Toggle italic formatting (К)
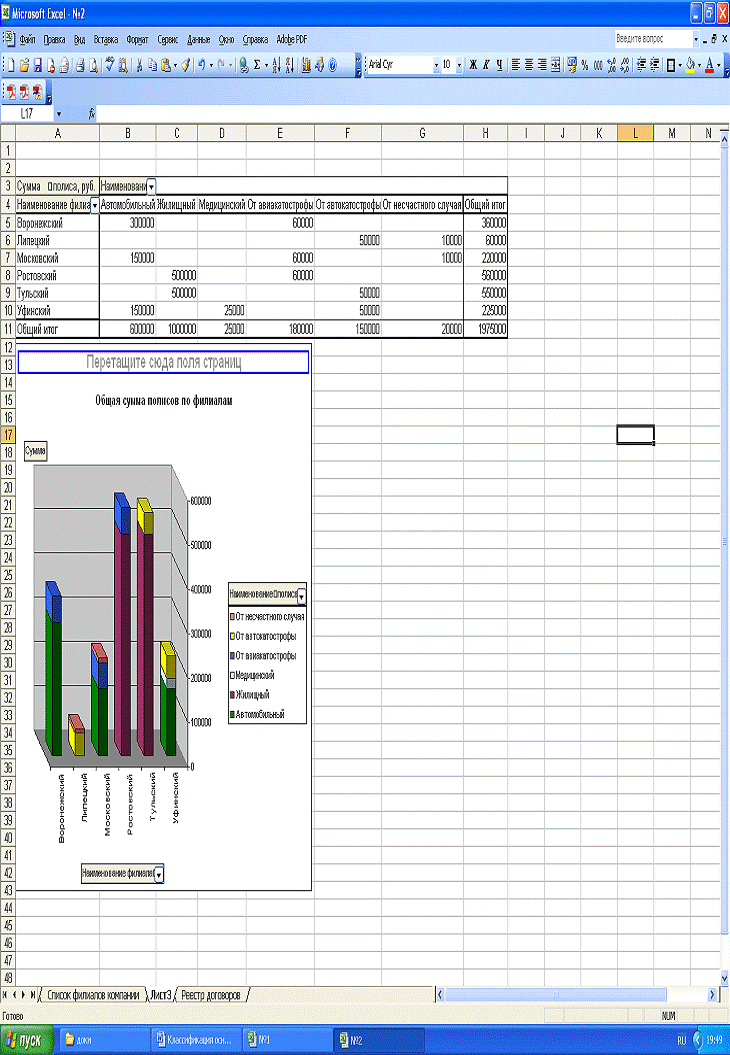 pos(486,65)
